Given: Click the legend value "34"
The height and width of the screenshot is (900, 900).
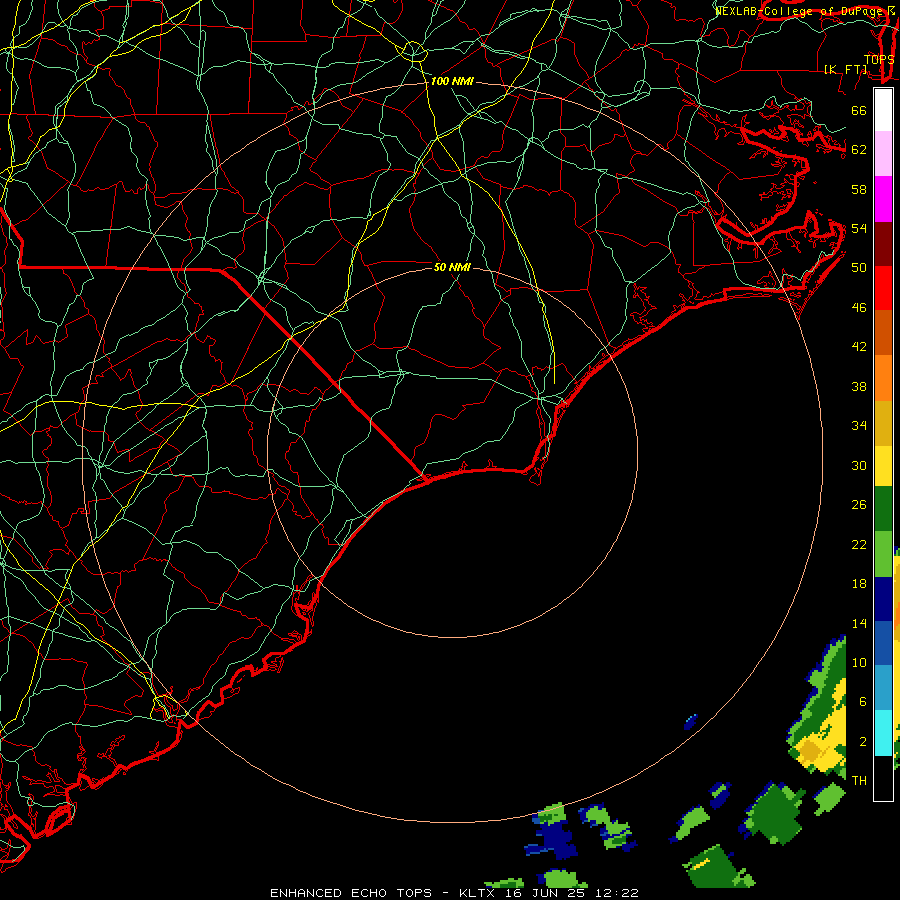Looking at the screenshot, I should pyautogui.click(x=859, y=425).
